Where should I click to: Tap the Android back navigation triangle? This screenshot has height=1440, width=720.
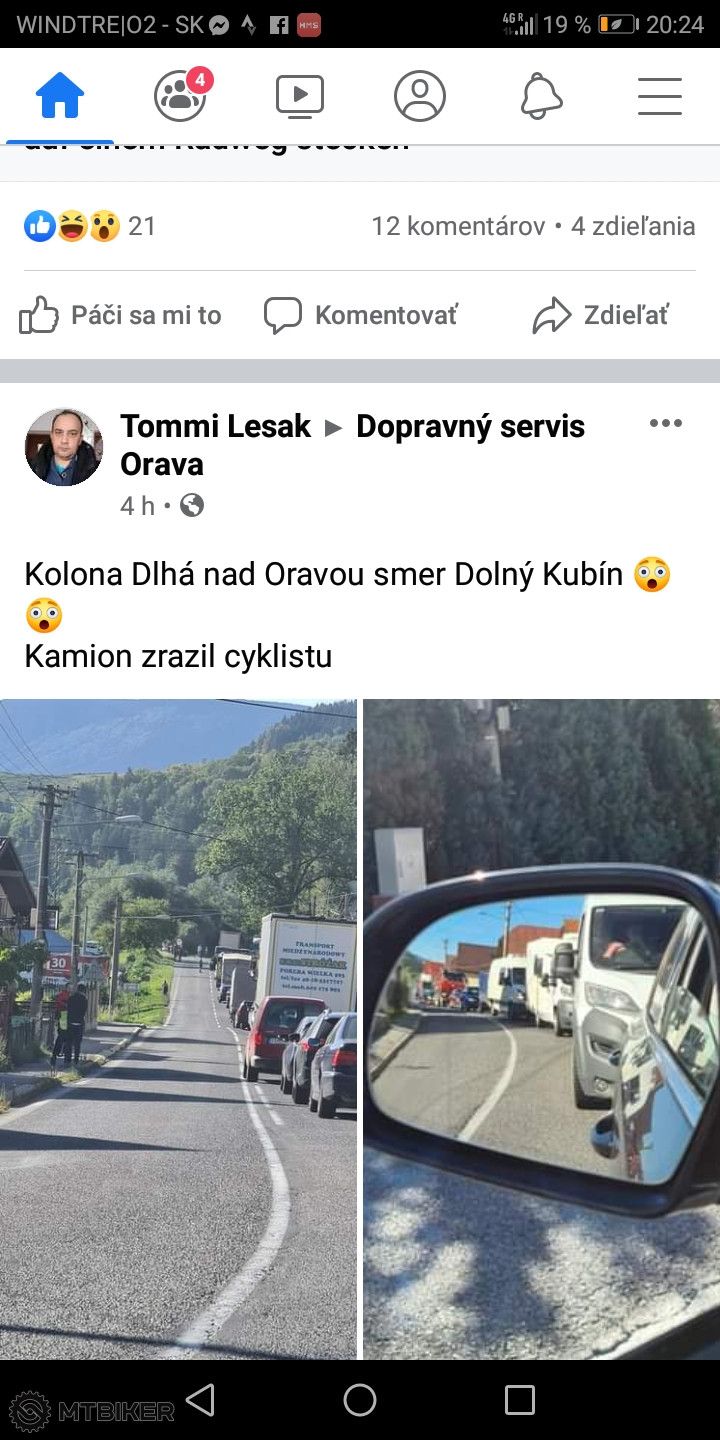pyautogui.click(x=201, y=1400)
